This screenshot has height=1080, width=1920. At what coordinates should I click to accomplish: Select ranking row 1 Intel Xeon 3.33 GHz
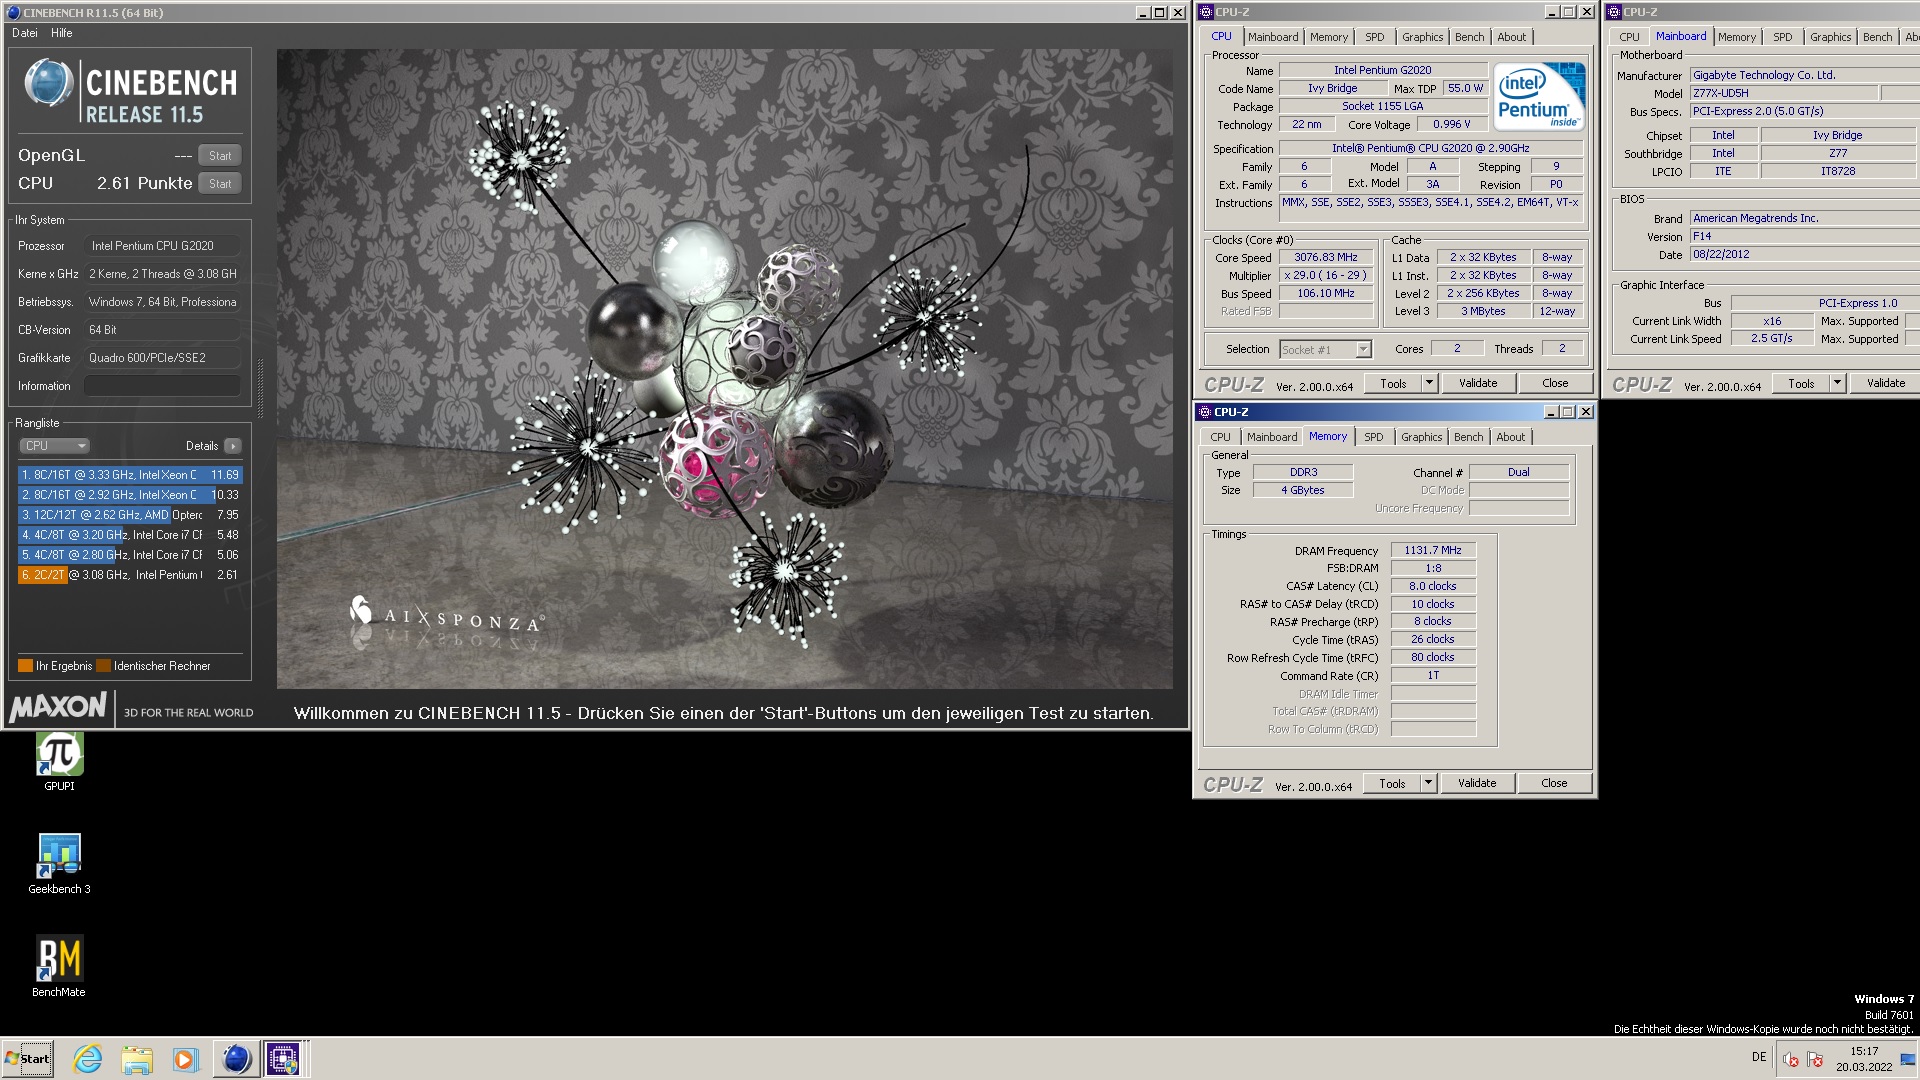click(130, 475)
